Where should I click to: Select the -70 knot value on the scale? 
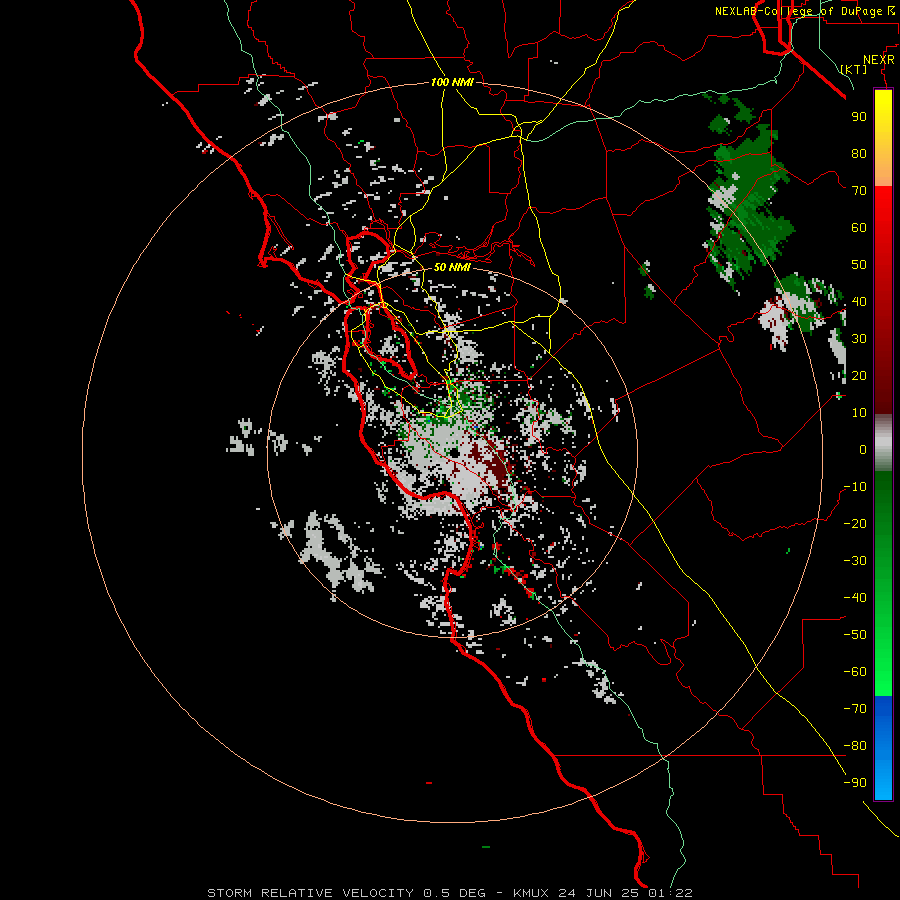click(x=855, y=709)
